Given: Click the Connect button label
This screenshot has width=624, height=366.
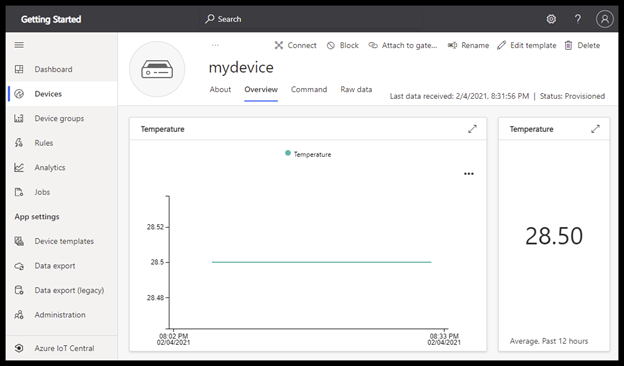Looking at the screenshot, I should click(302, 45).
